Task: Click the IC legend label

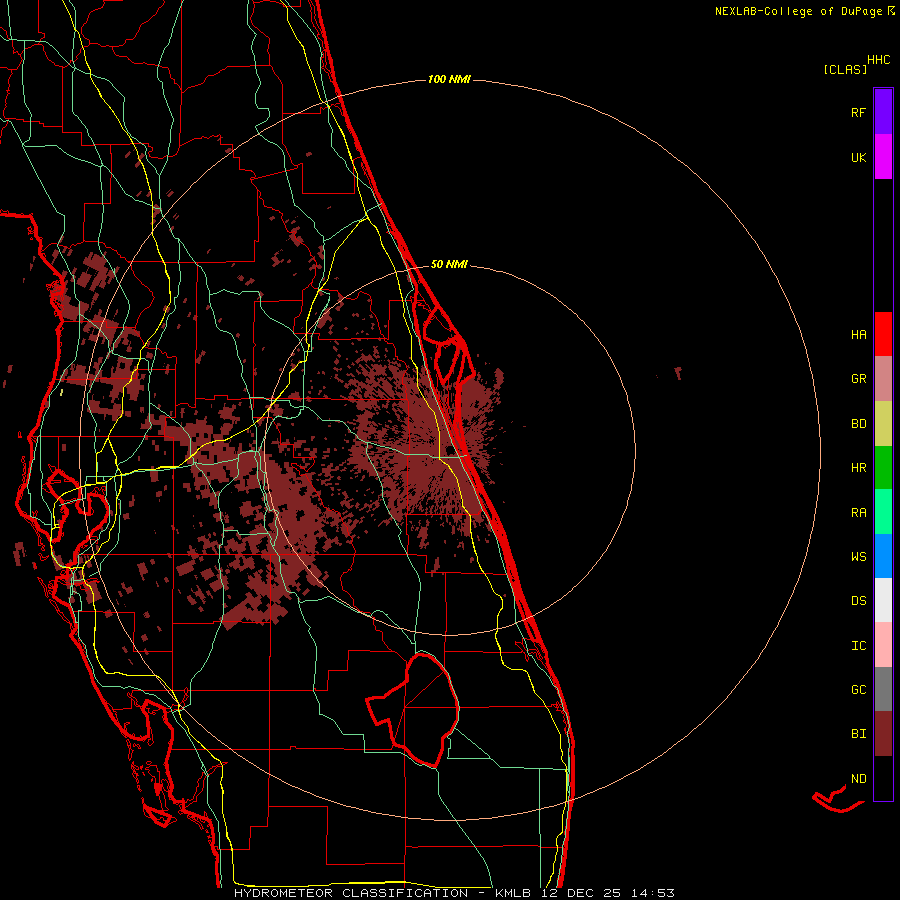Action: (x=858, y=646)
